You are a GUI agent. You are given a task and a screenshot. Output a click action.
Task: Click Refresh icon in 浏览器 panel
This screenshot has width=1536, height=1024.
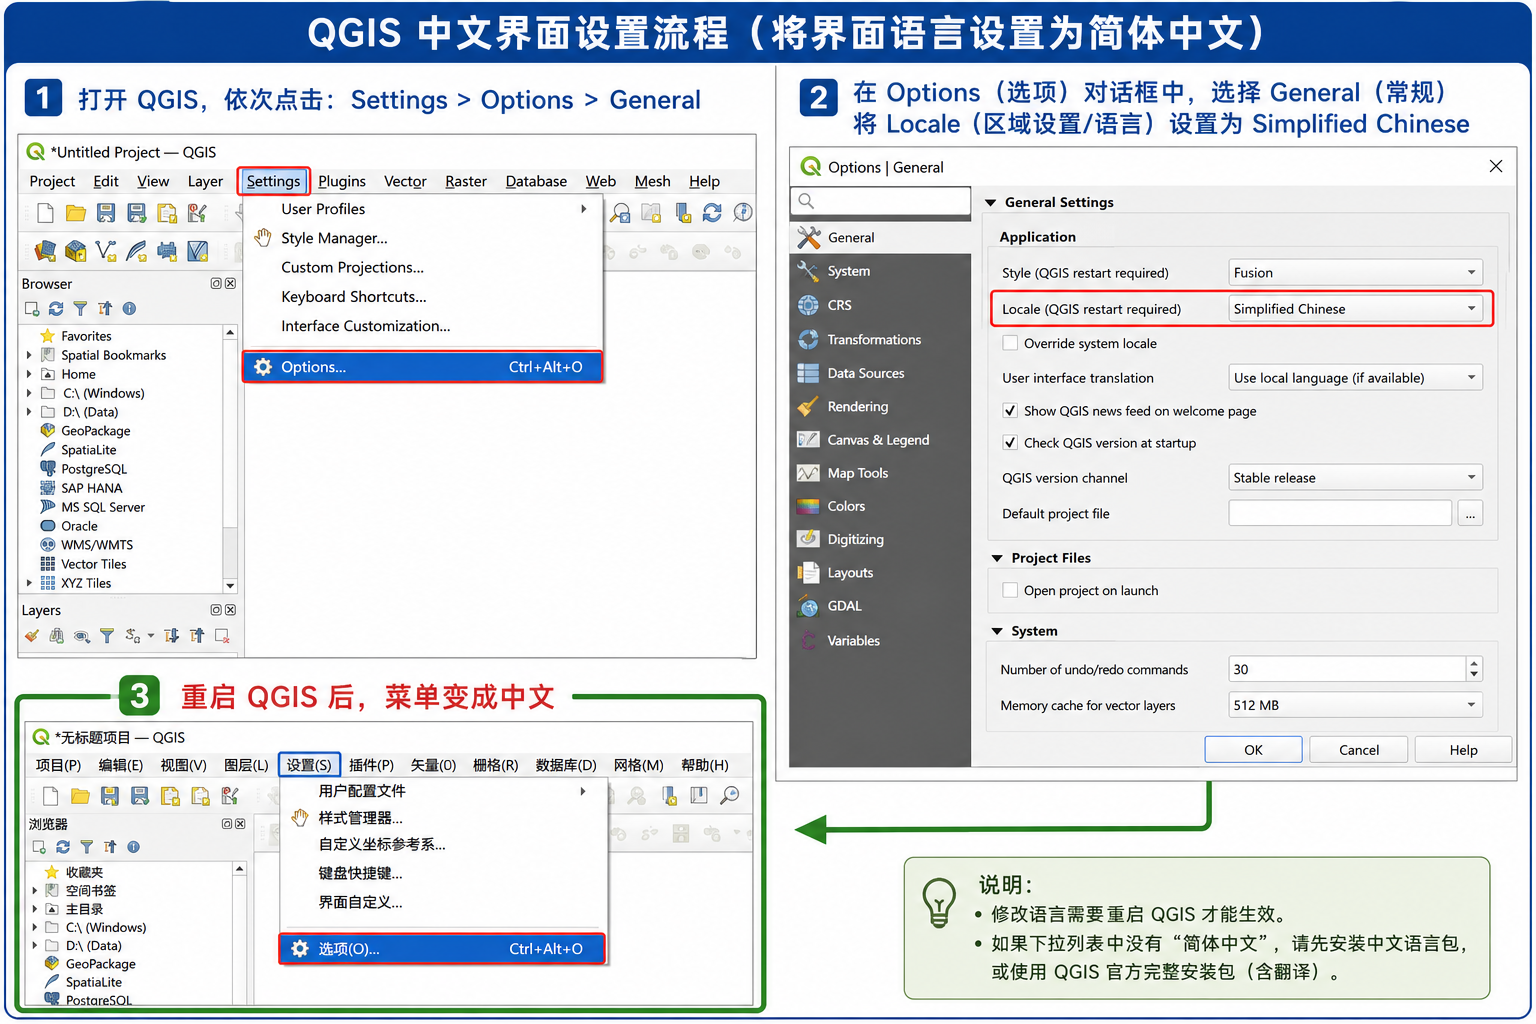point(63,847)
